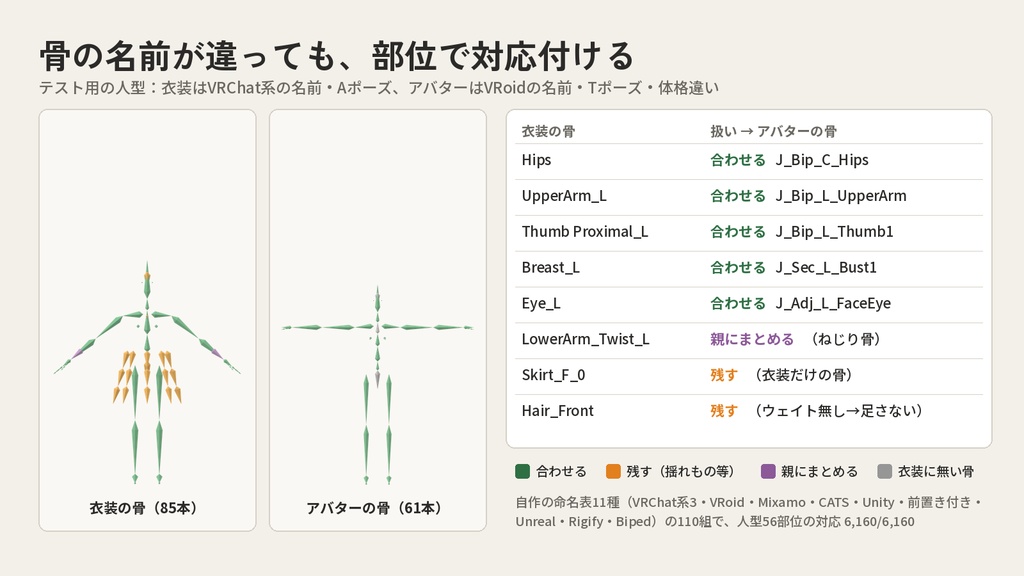Click the green 合わせる legend swatch
This screenshot has width=1024, height=576.
(522, 472)
